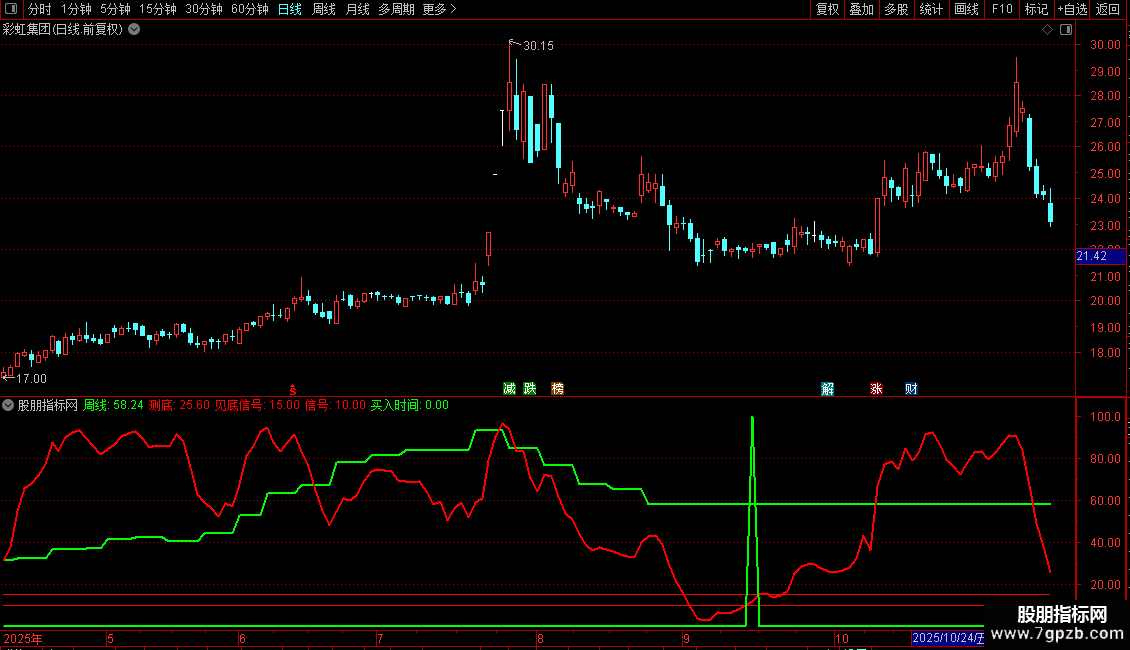
Task: Click the 跌 event marker
Action: click(x=530, y=388)
